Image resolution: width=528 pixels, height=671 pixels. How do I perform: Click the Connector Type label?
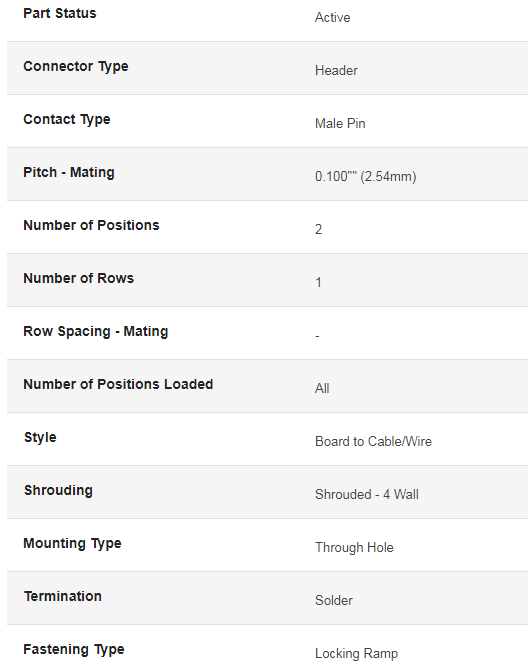tap(76, 67)
